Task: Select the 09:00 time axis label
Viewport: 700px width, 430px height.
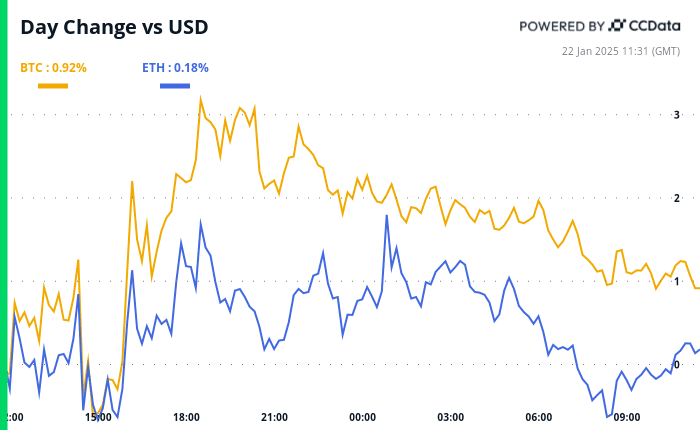Action: (626, 417)
